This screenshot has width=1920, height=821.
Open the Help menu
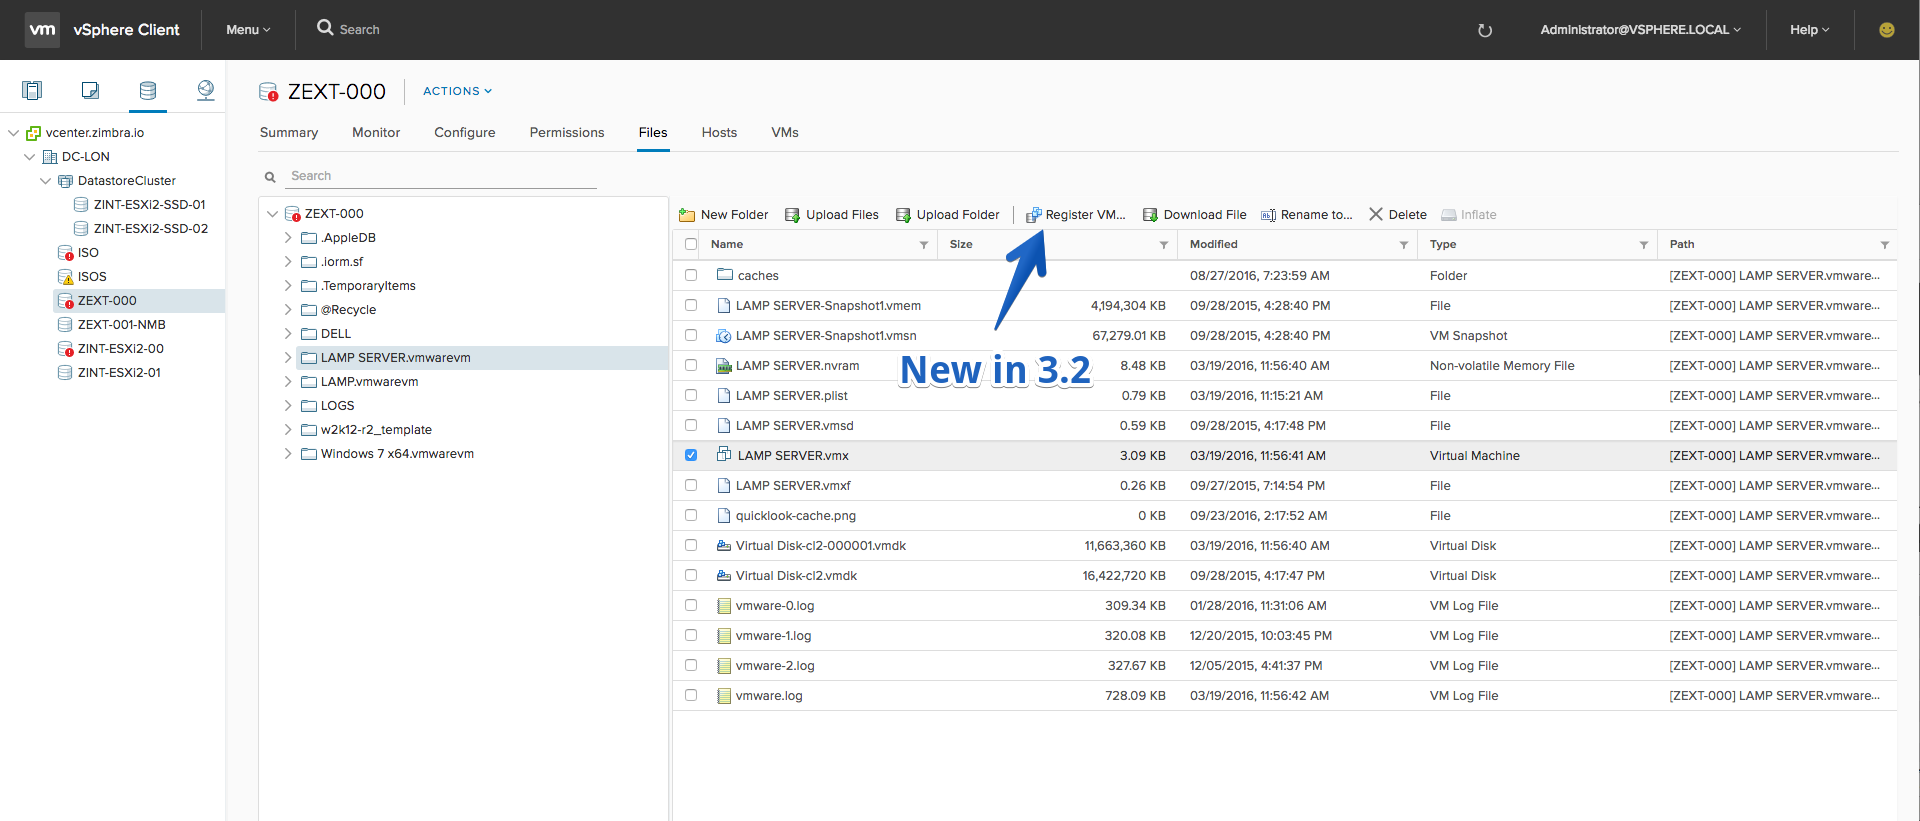click(x=1809, y=30)
